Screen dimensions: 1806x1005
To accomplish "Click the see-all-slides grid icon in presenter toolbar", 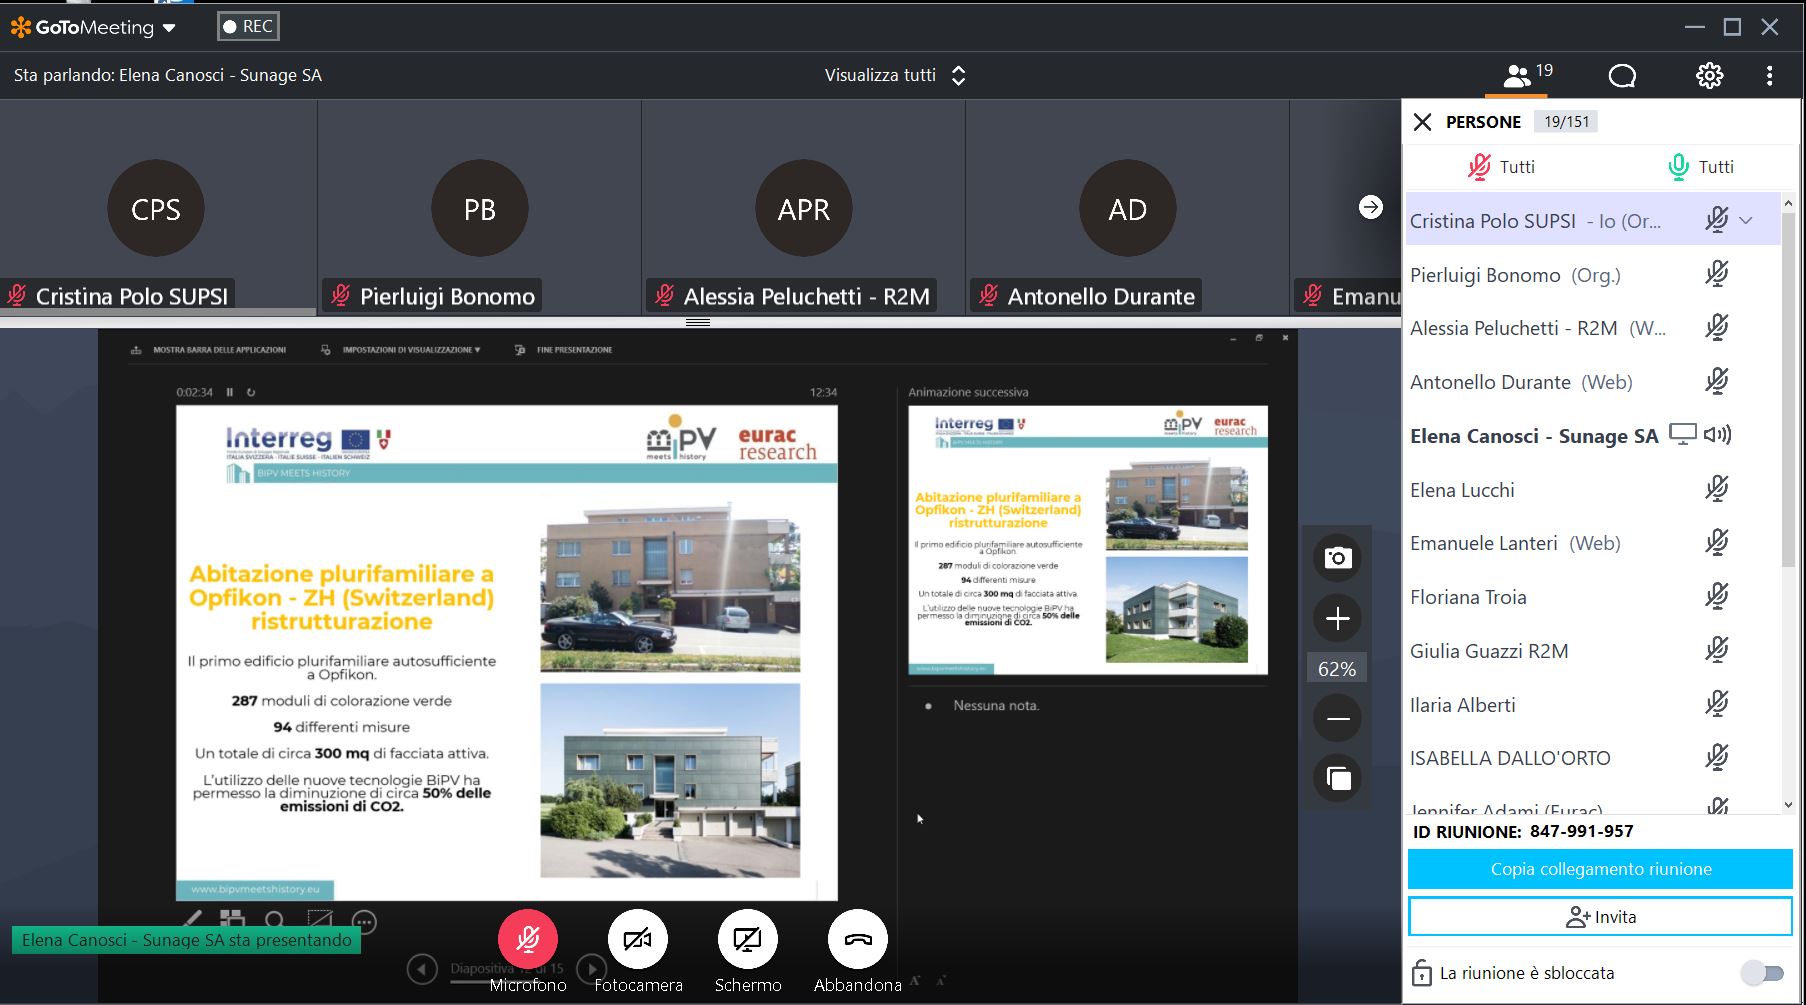I will click(x=232, y=919).
